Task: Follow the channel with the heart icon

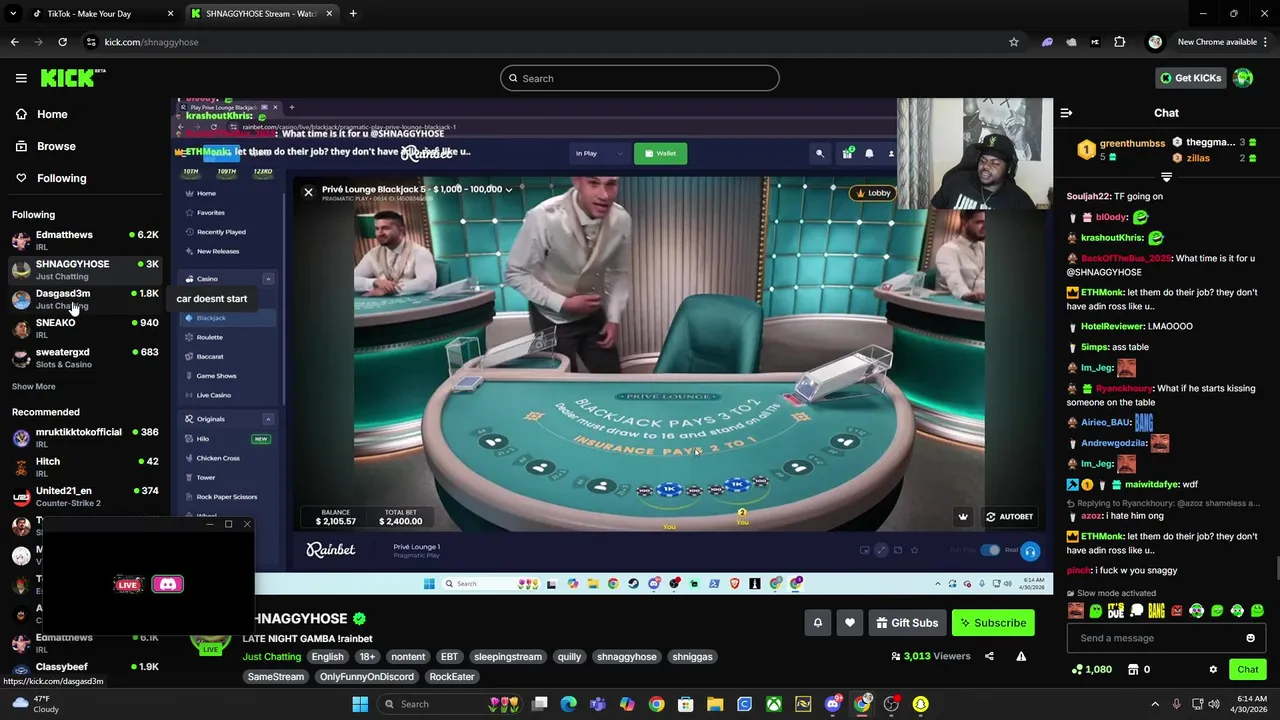Action: [849, 623]
